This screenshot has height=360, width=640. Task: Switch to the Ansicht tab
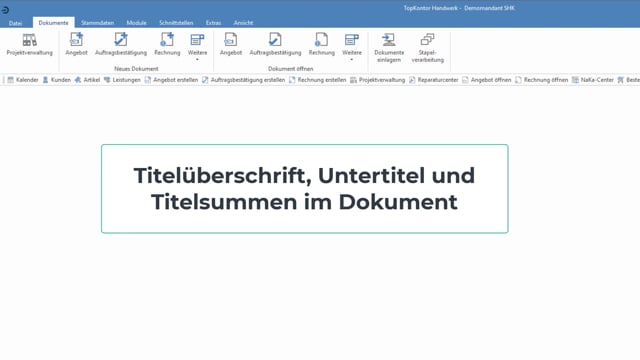coord(243,23)
